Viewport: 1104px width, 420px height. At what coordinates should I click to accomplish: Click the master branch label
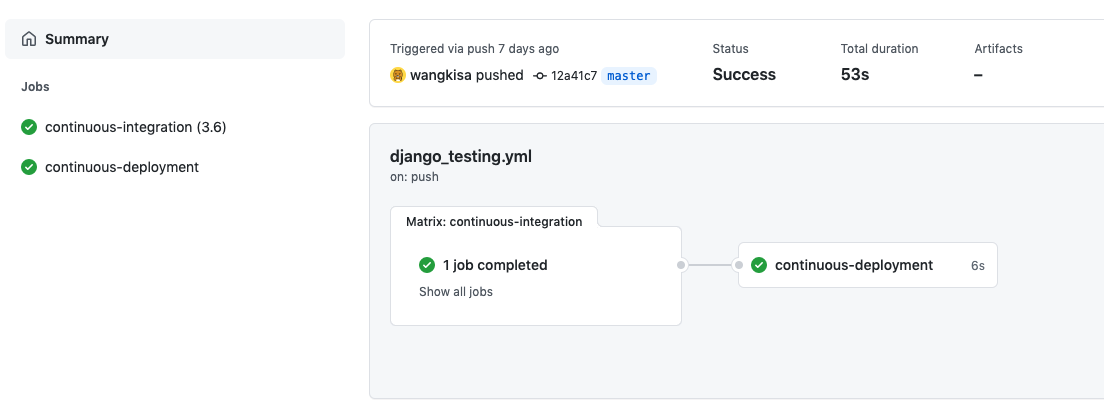click(628, 75)
